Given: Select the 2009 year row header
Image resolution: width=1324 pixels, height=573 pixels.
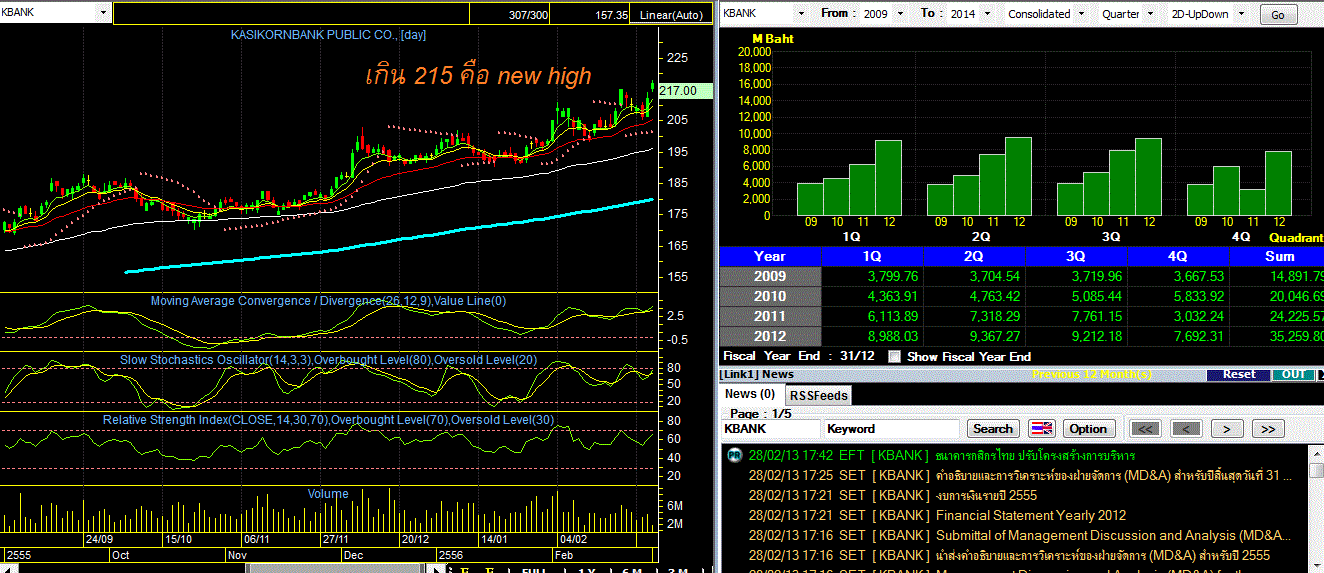Looking at the screenshot, I should click(x=770, y=276).
